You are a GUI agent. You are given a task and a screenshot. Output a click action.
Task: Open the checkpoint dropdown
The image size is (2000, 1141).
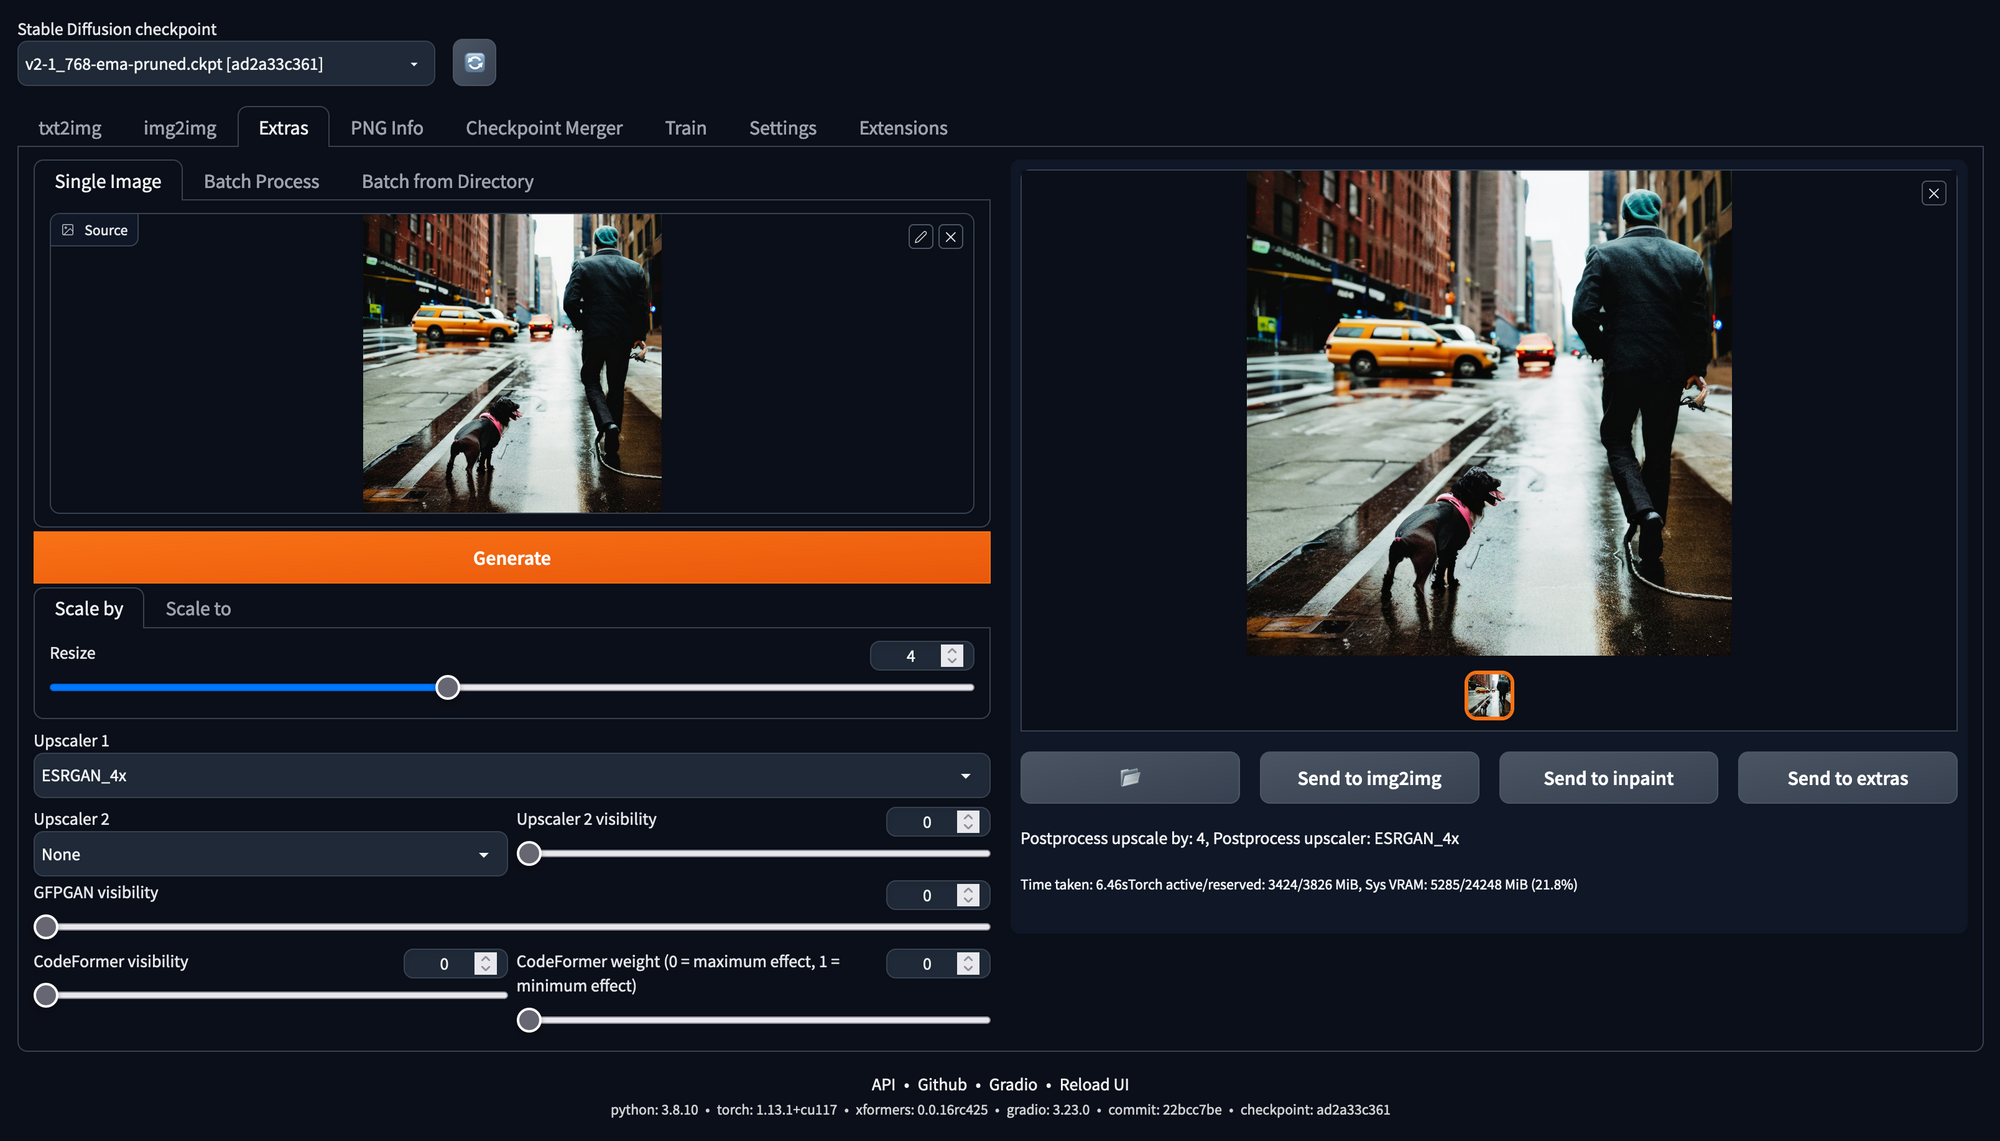[226, 64]
